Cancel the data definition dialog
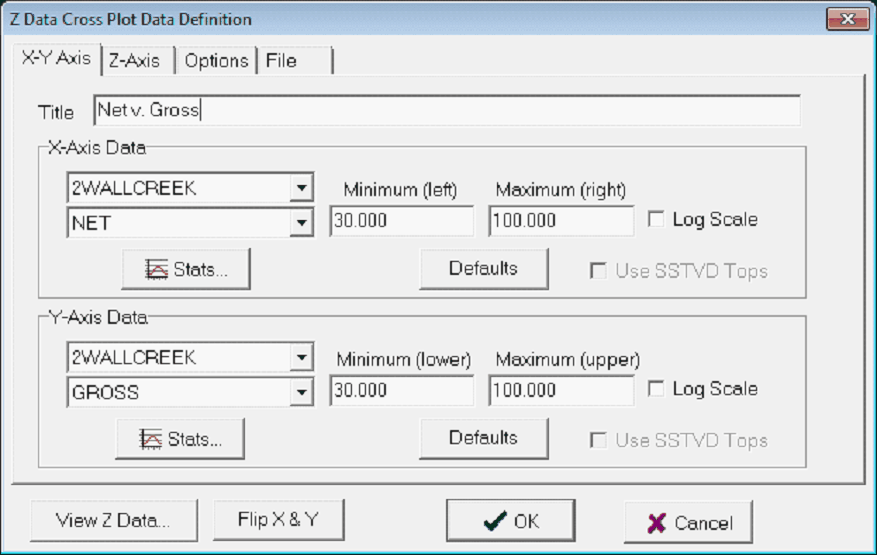This screenshot has width=878, height=556. [688, 522]
